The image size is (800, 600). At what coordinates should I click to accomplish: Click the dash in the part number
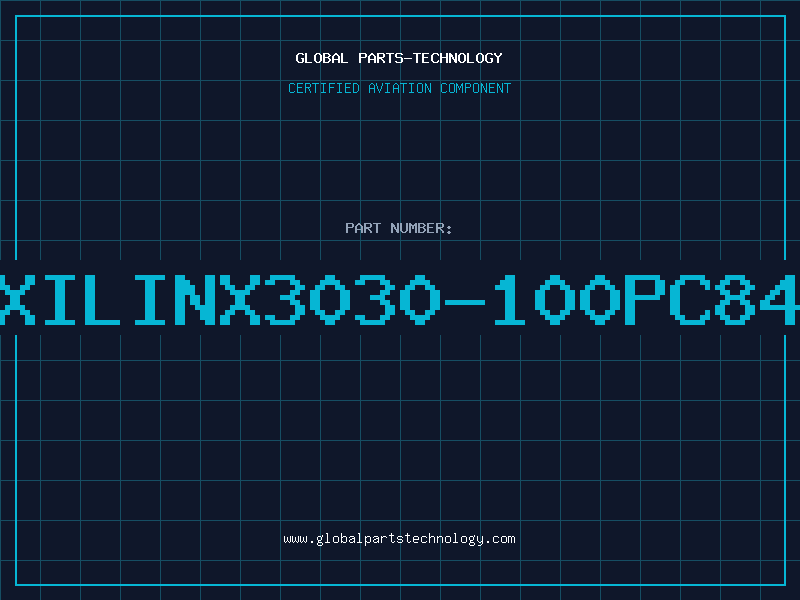click(x=464, y=302)
